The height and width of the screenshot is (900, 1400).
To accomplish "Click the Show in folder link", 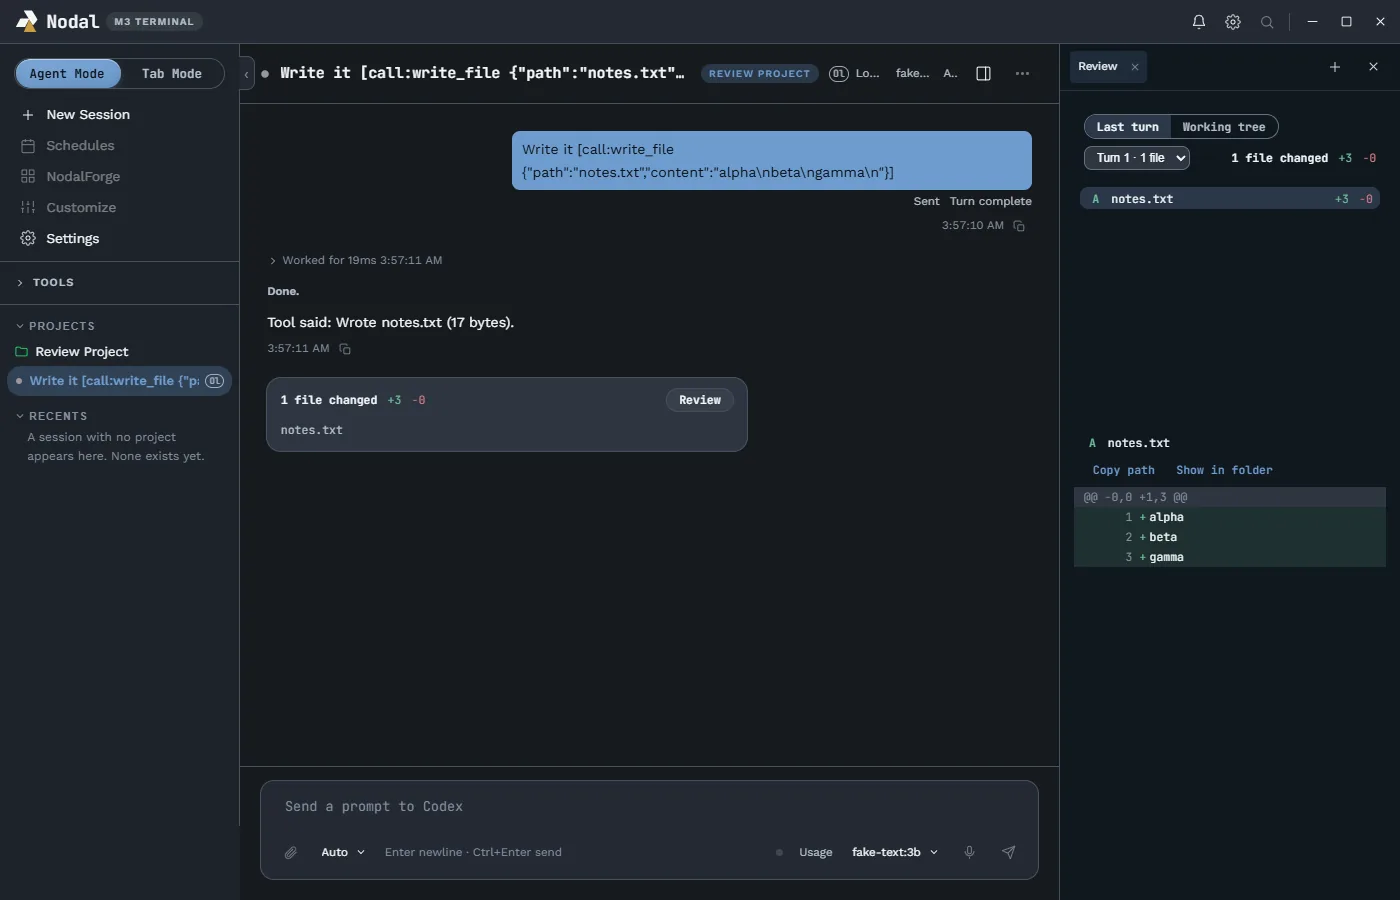I will pos(1225,470).
